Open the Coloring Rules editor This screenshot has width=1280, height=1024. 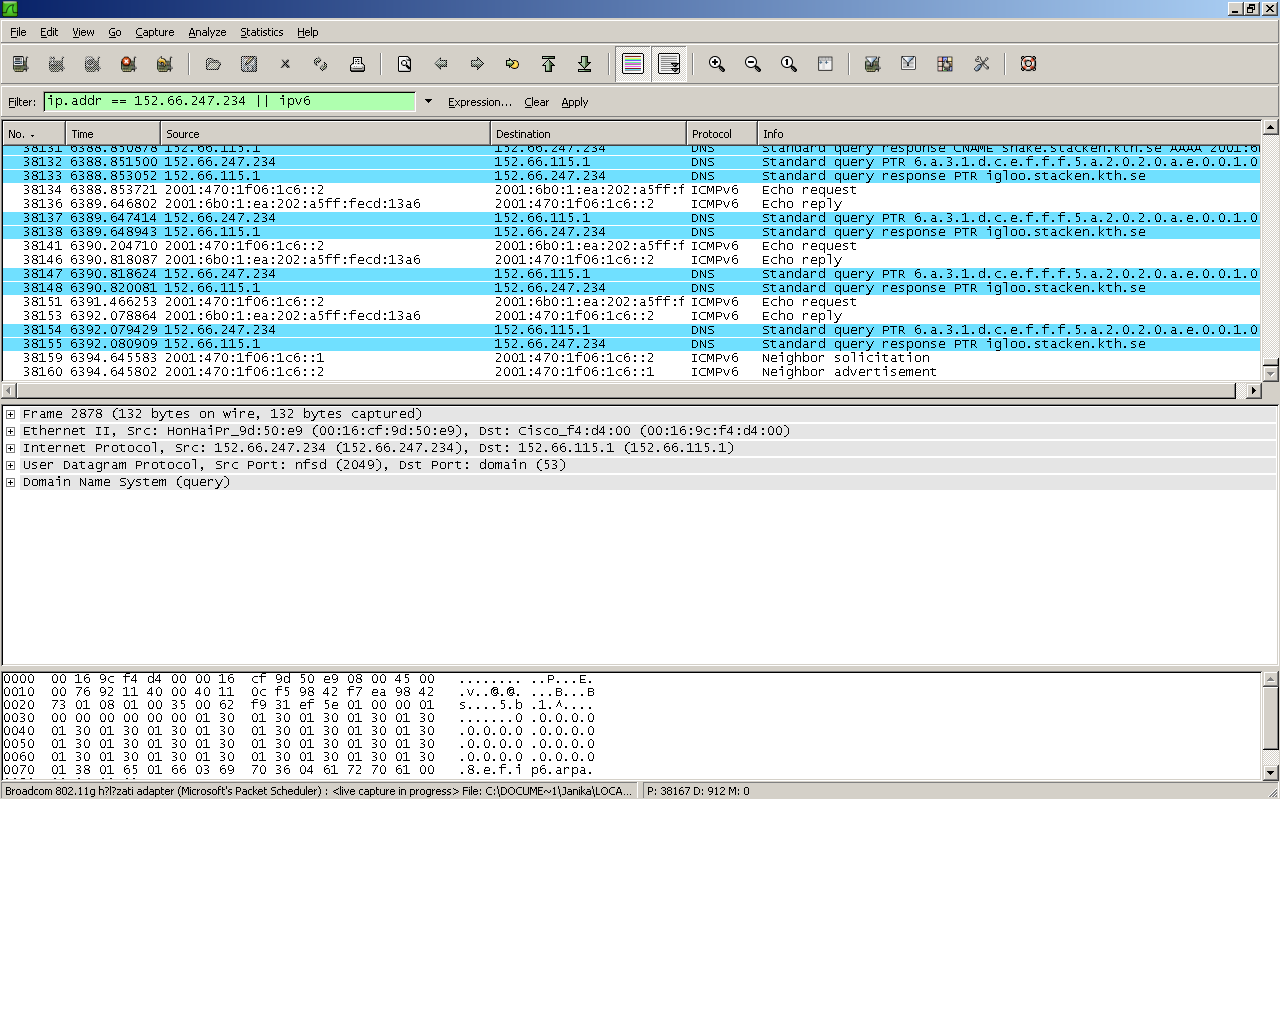point(944,64)
